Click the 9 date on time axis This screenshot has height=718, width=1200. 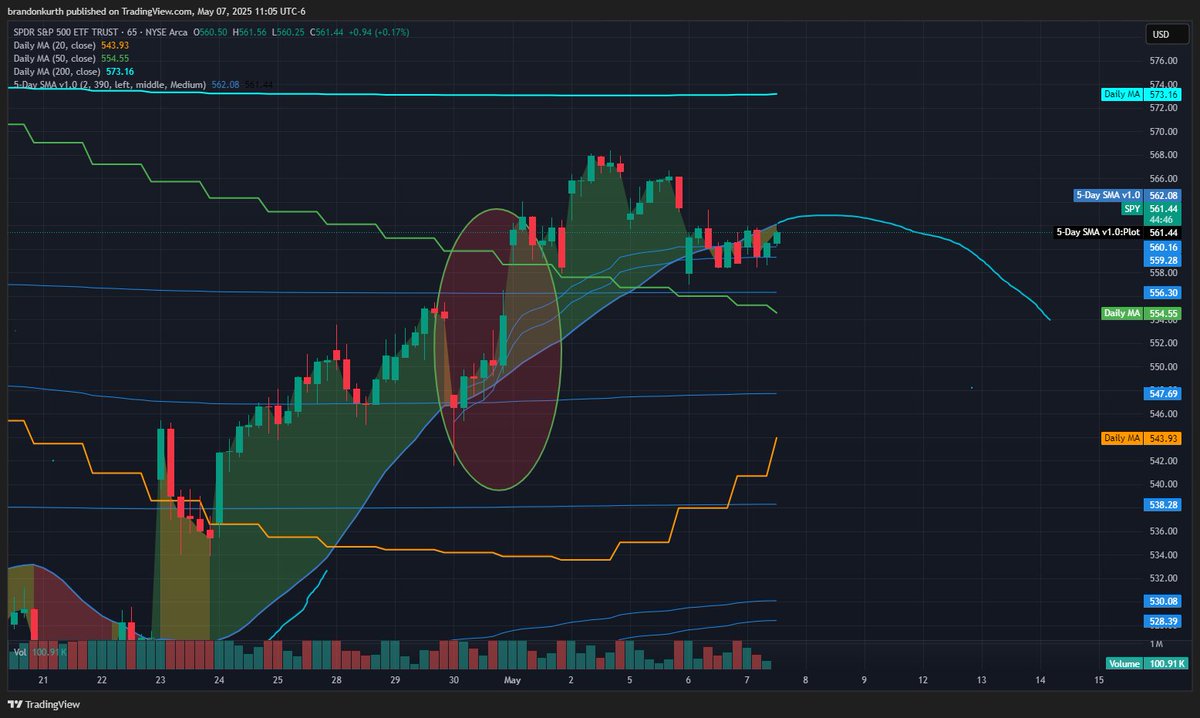[x=865, y=680]
